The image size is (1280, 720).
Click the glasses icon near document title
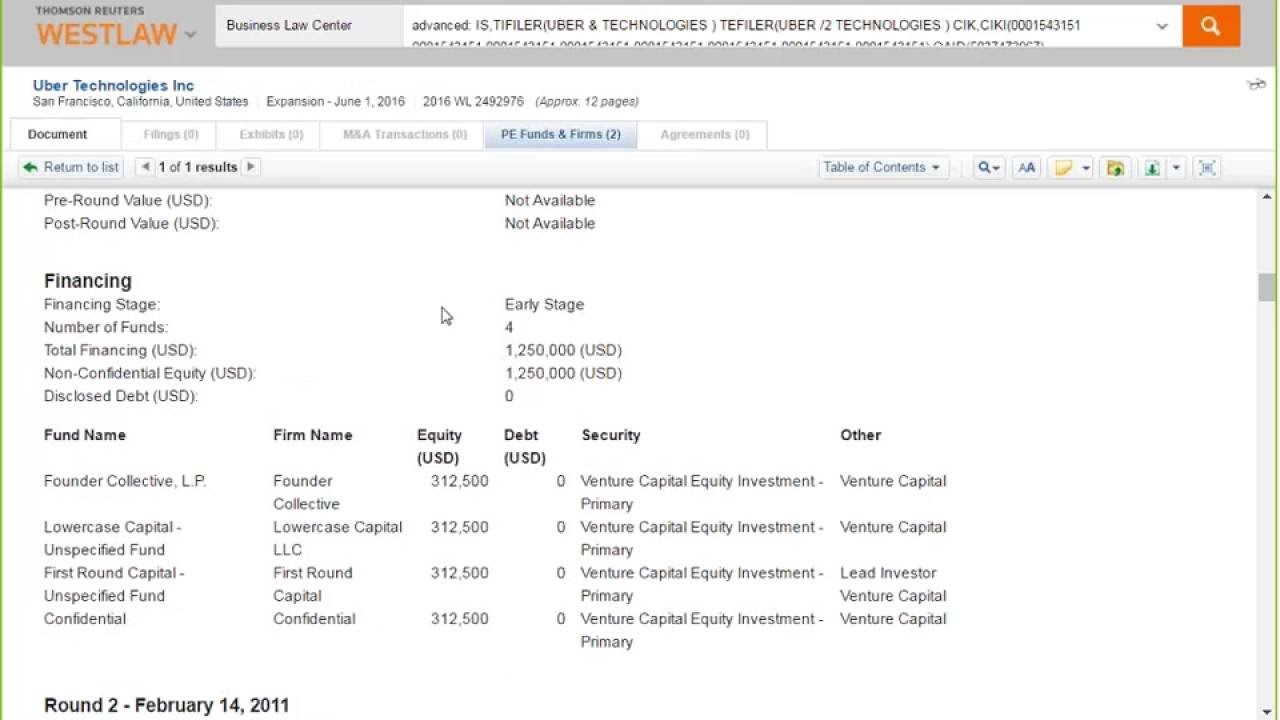[1256, 85]
